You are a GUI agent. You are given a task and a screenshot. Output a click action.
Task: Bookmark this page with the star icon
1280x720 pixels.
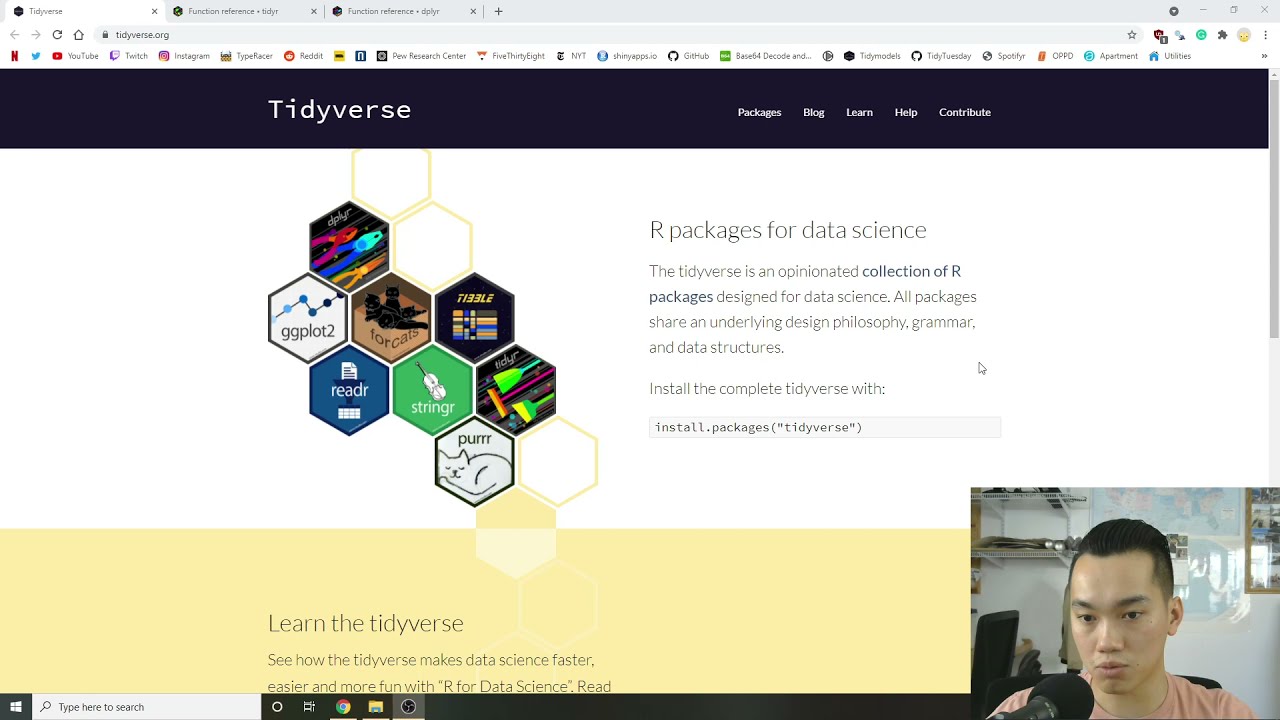[x=1132, y=35]
